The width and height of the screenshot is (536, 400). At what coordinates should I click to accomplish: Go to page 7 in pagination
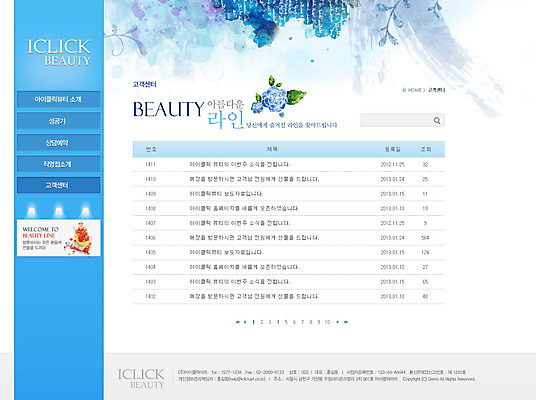coord(303,322)
